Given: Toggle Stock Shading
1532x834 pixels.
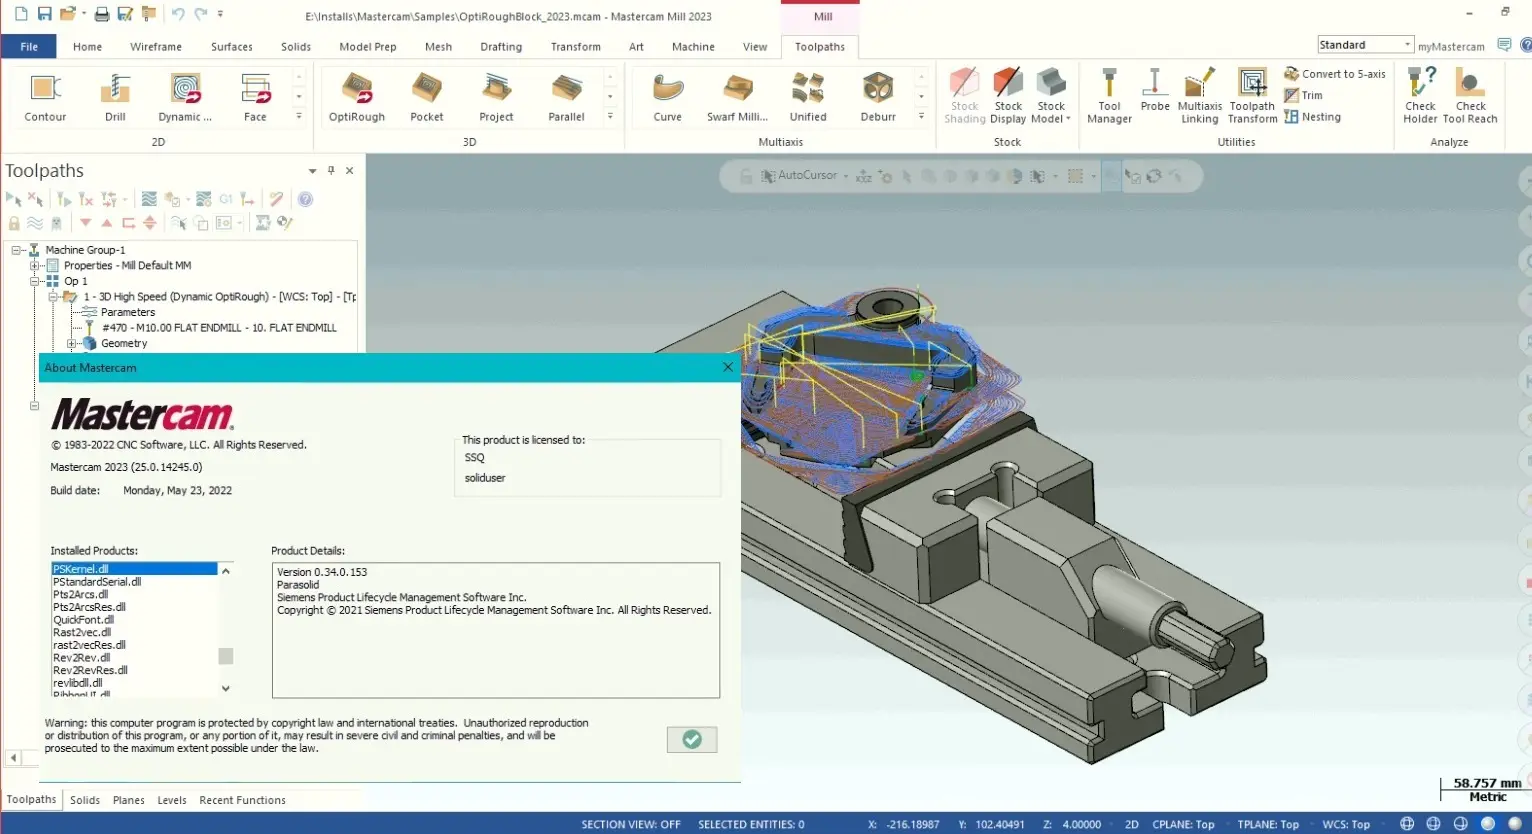Looking at the screenshot, I should click(x=965, y=96).
